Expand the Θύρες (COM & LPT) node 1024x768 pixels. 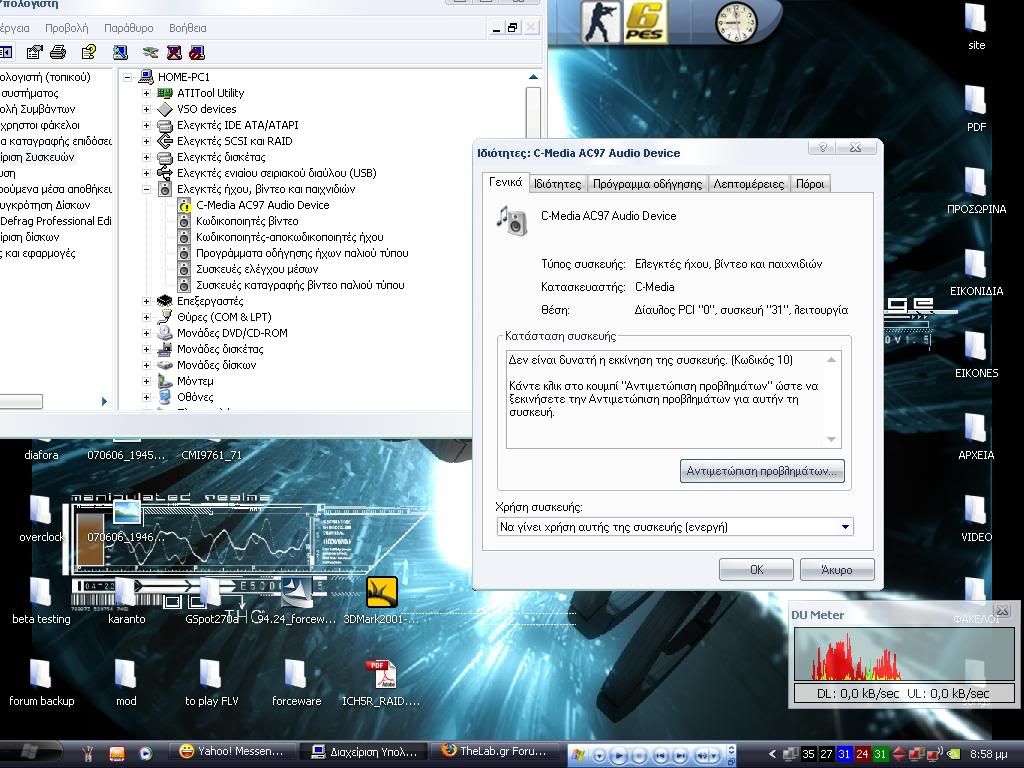[146, 317]
